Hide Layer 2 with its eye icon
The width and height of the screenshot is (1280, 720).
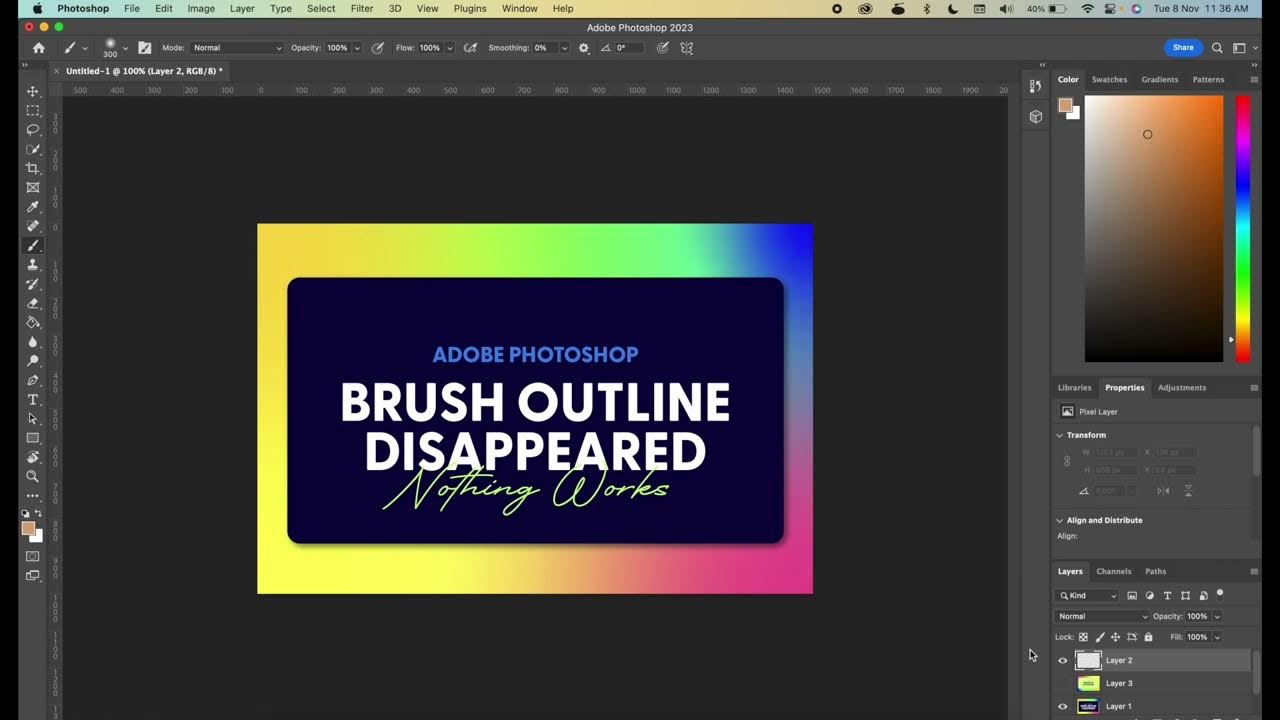tap(1062, 660)
